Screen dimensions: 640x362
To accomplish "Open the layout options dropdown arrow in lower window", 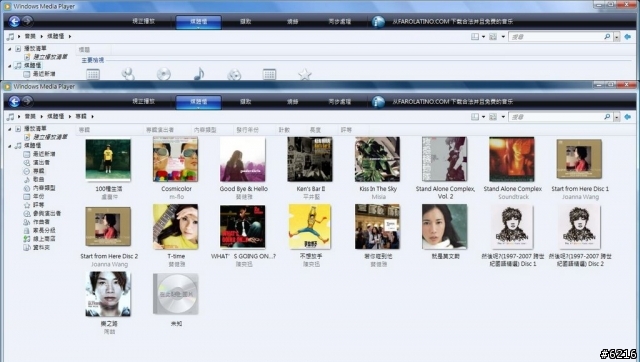I will click(x=483, y=117).
